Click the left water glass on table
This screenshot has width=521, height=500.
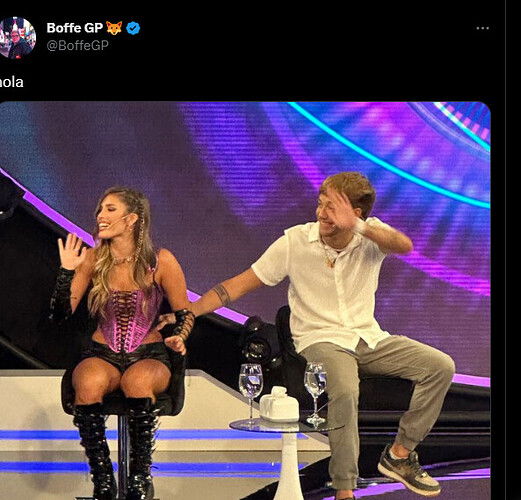[251, 392]
